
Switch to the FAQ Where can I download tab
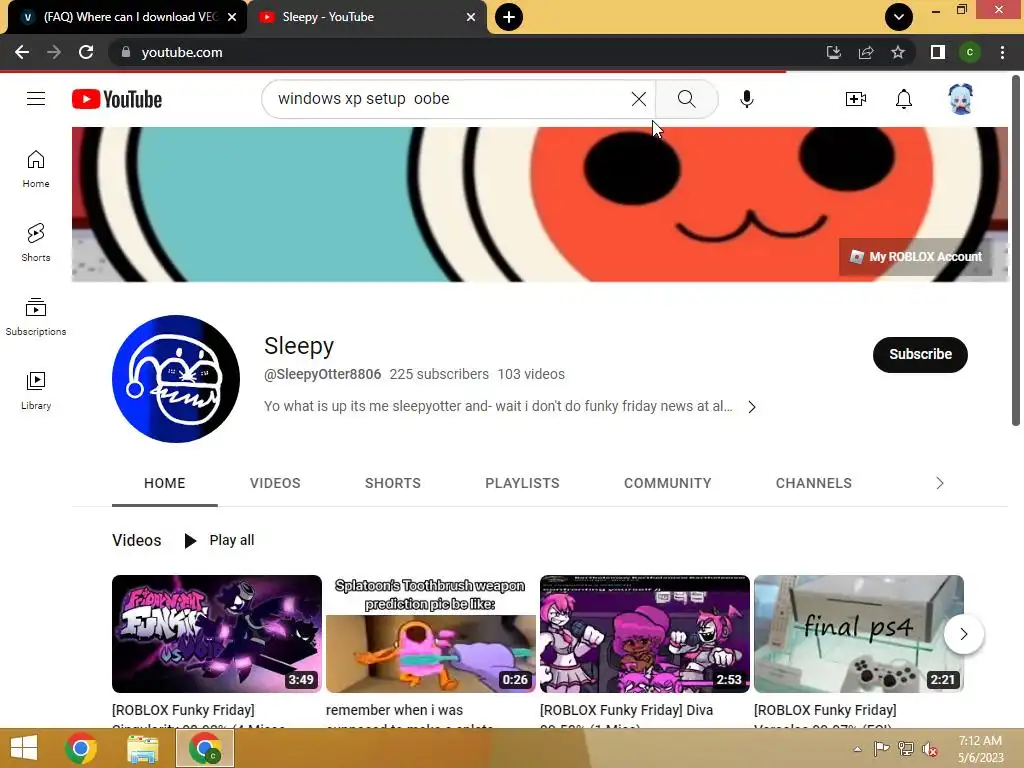[x=127, y=17]
